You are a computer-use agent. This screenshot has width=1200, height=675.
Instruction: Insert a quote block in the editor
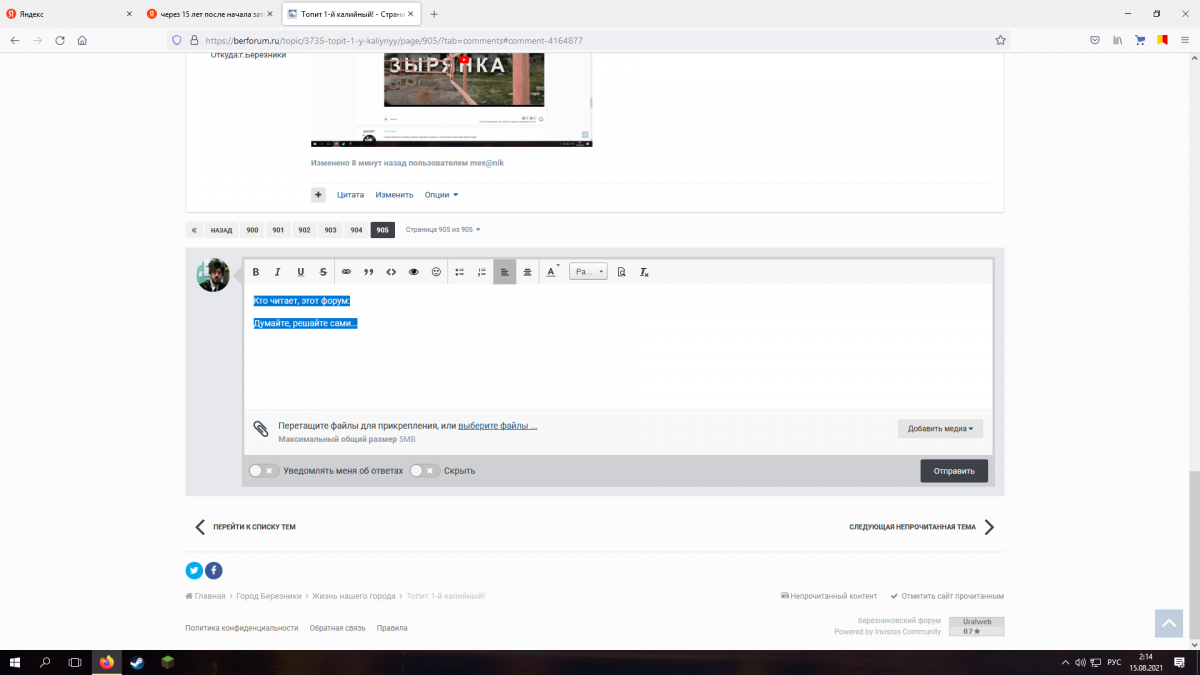coord(368,272)
